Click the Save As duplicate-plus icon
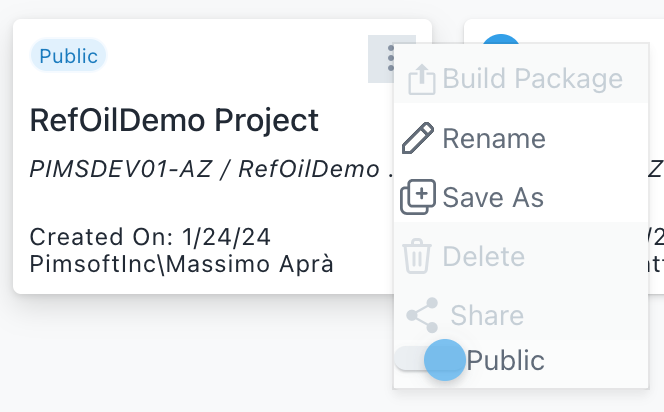Viewport: 664px width, 412px height. (417, 198)
